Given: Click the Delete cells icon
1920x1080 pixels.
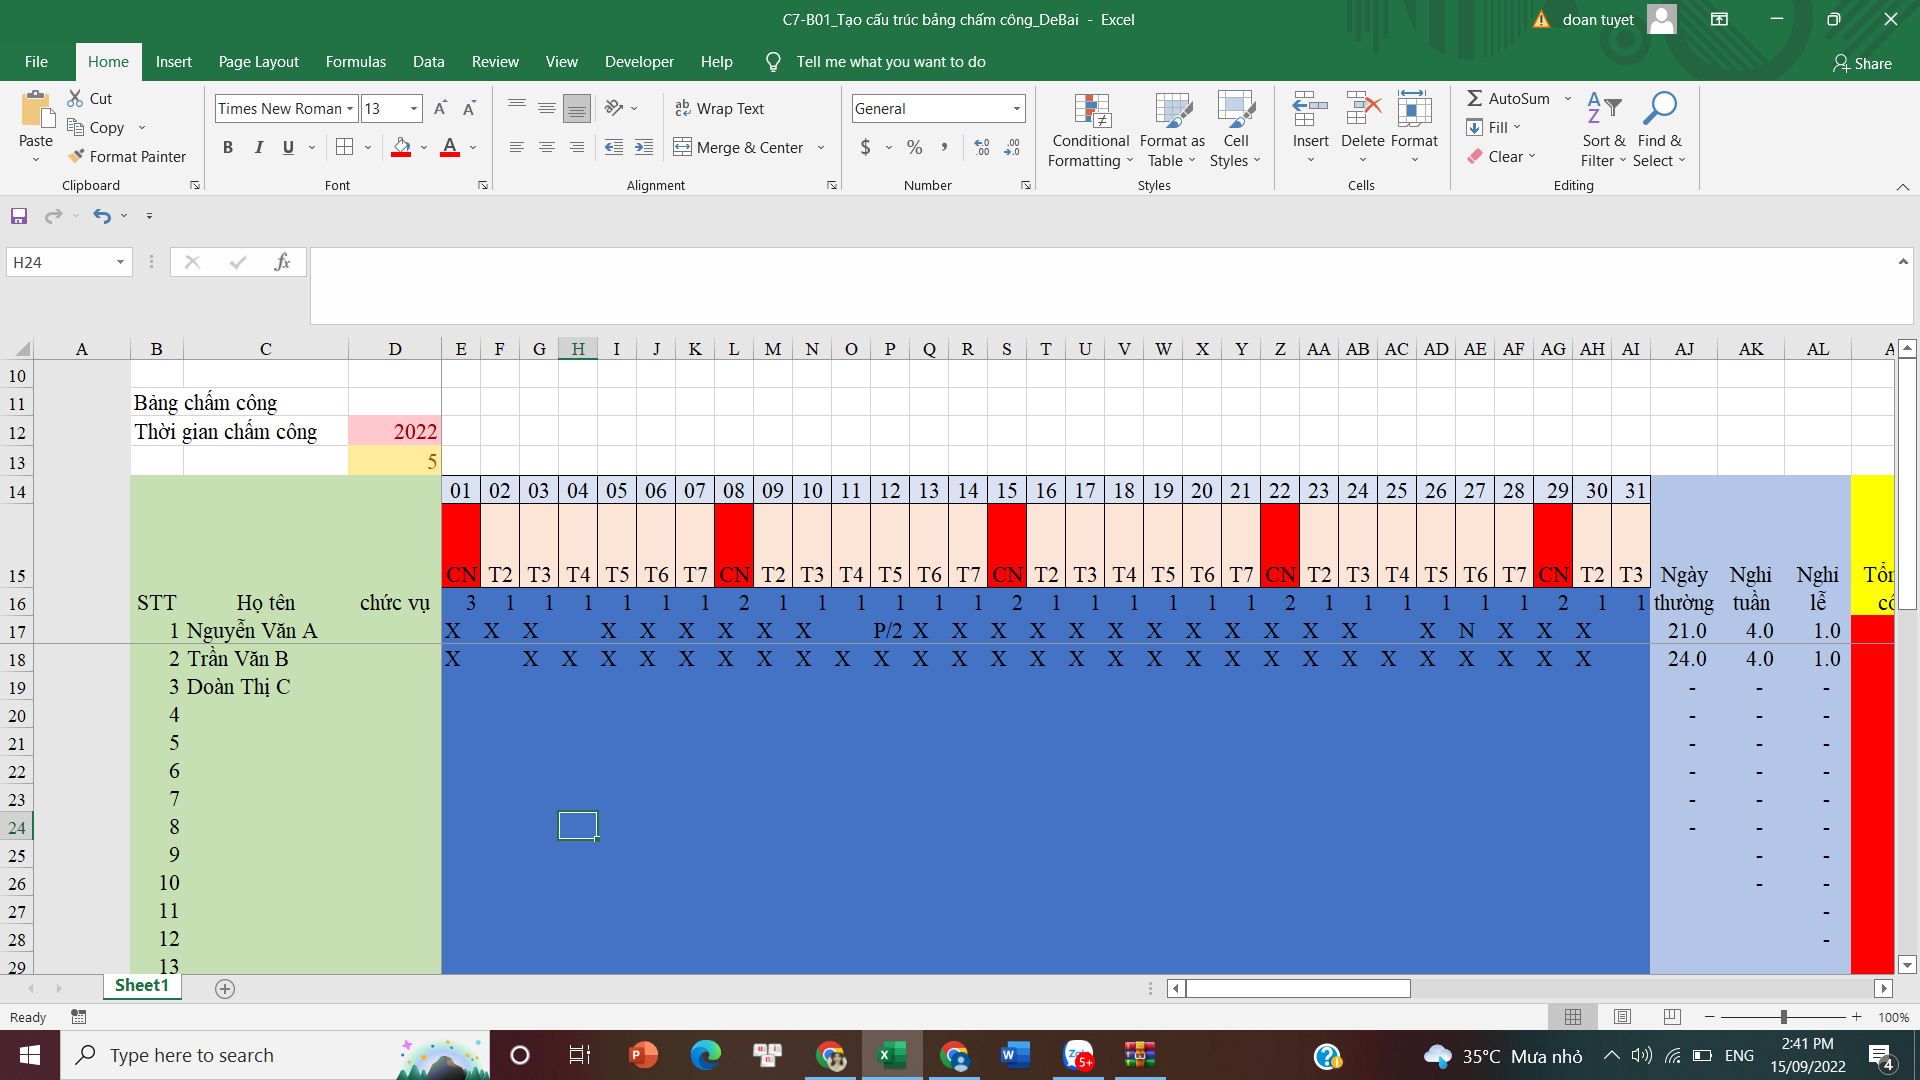Looking at the screenshot, I should 1363,108.
